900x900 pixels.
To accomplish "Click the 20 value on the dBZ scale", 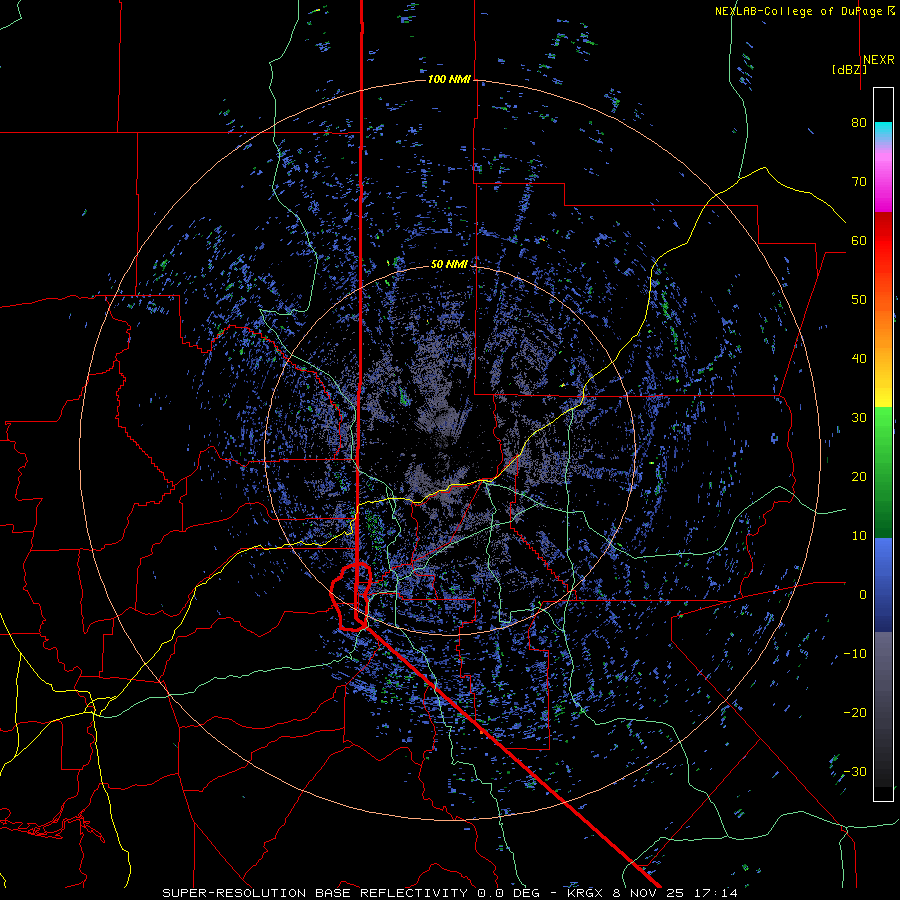I will [859, 476].
